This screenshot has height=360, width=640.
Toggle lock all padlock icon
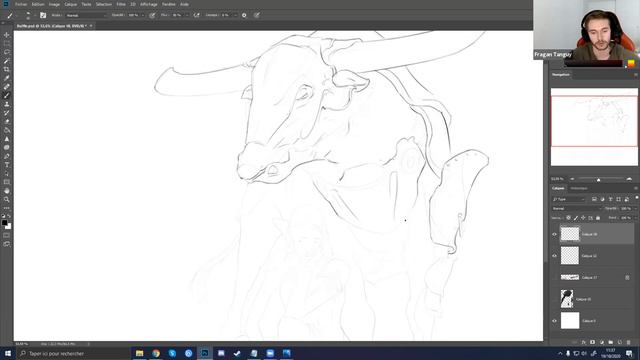pyautogui.click(x=598, y=218)
